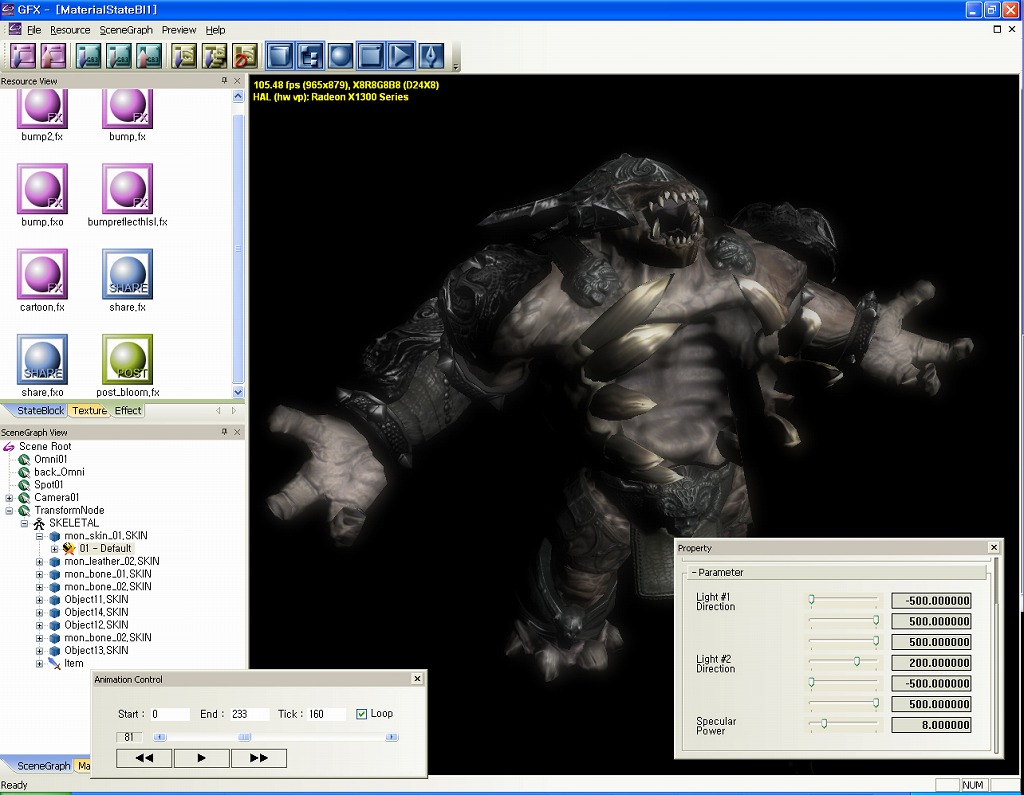Select the pen nib toolbar icon
The width and height of the screenshot is (1024, 795).
point(431,55)
